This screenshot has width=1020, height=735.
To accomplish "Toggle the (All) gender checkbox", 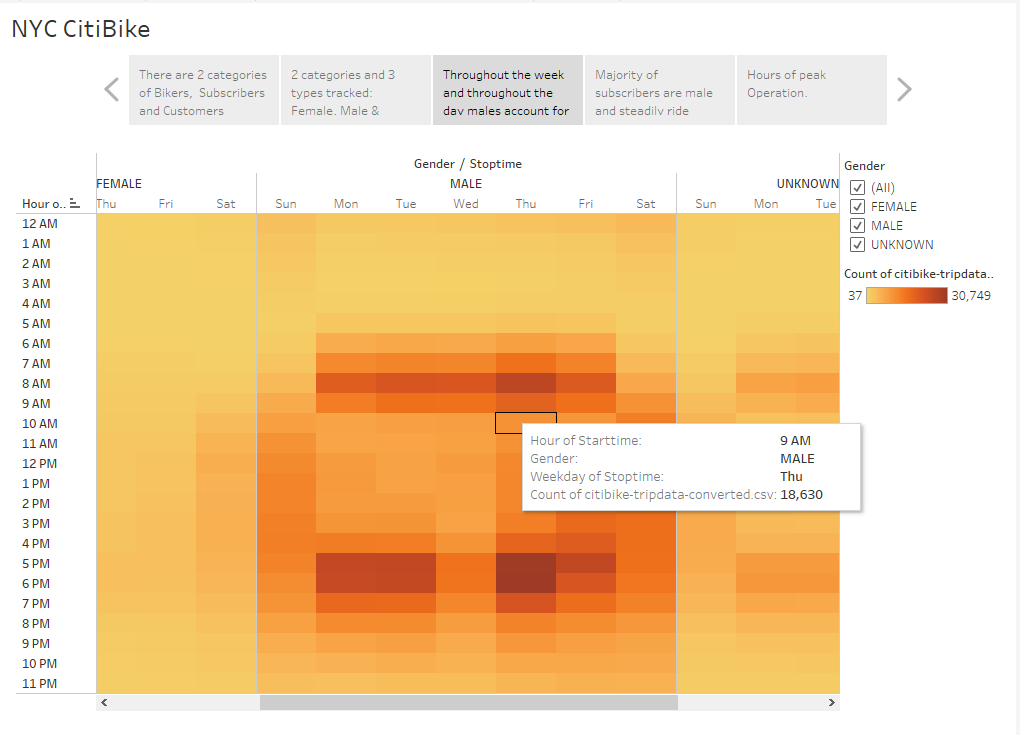I will [857, 187].
